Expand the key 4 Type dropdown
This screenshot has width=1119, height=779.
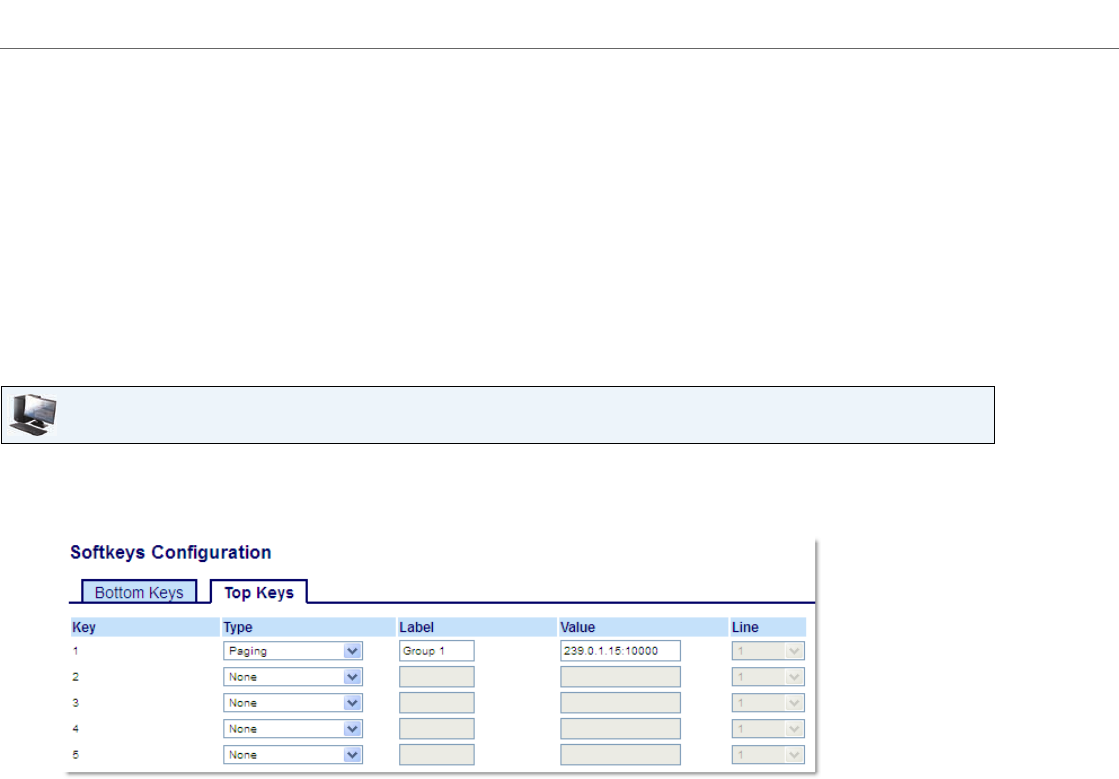[x=292, y=729]
